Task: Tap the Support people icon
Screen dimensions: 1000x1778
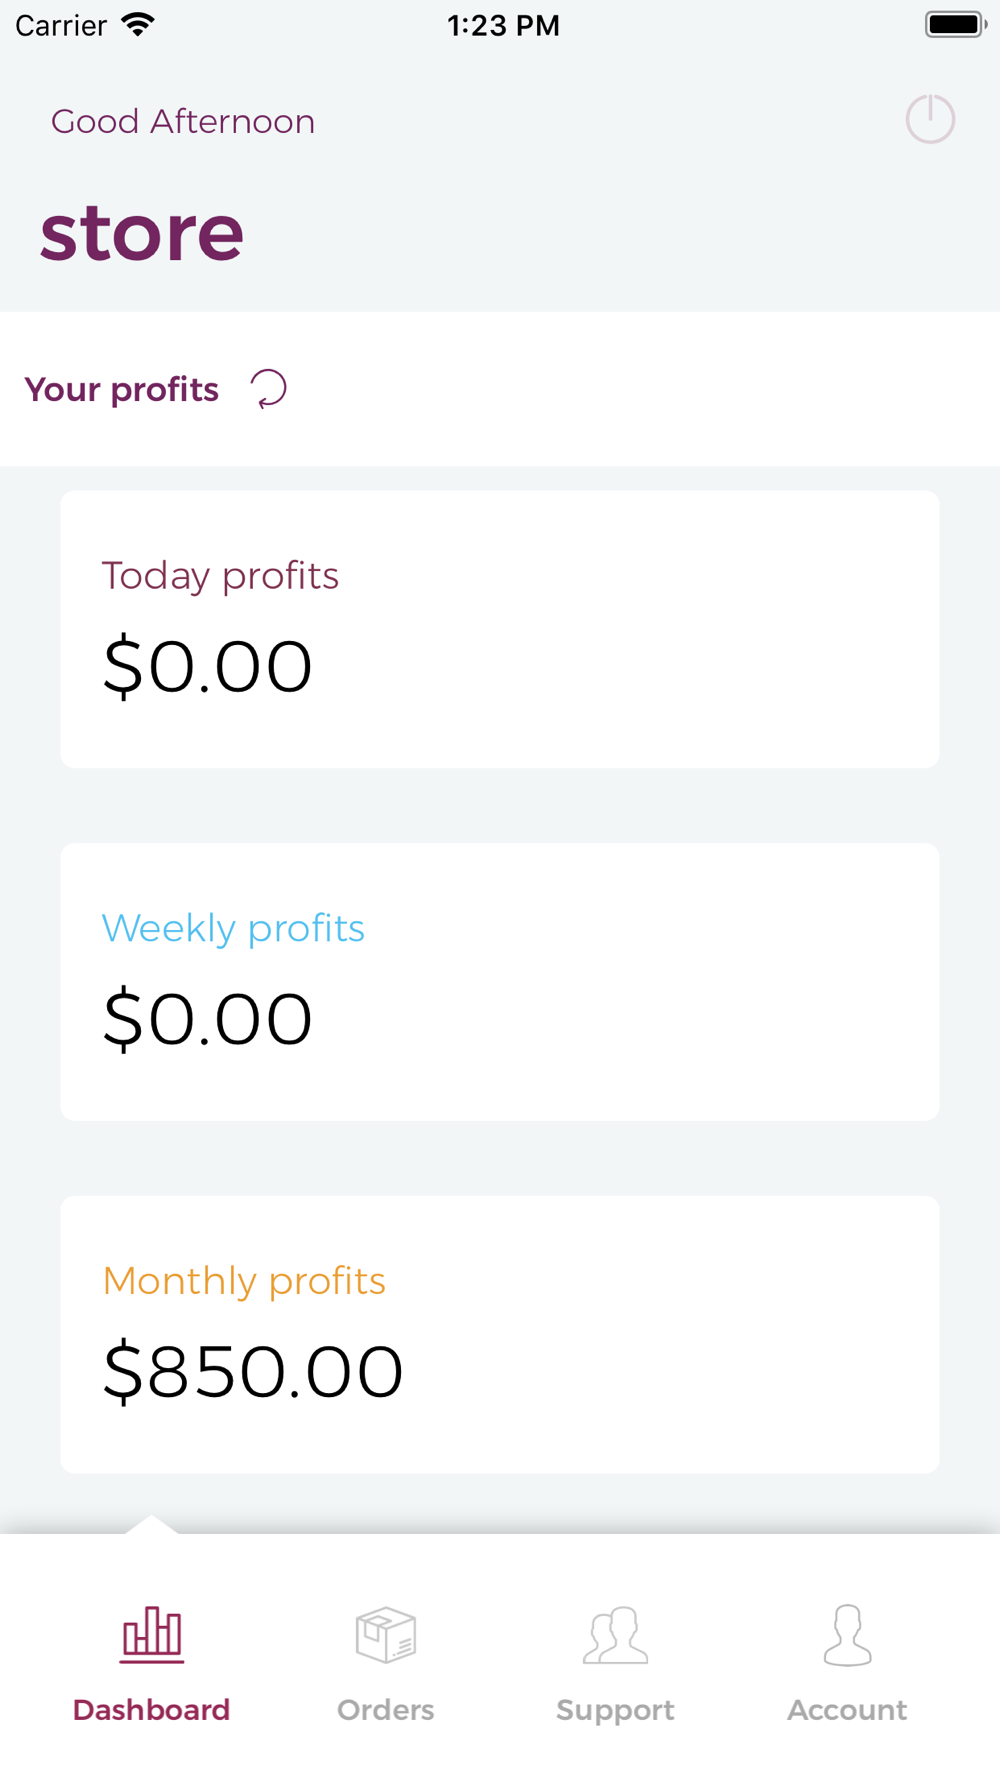Action: tap(615, 1635)
